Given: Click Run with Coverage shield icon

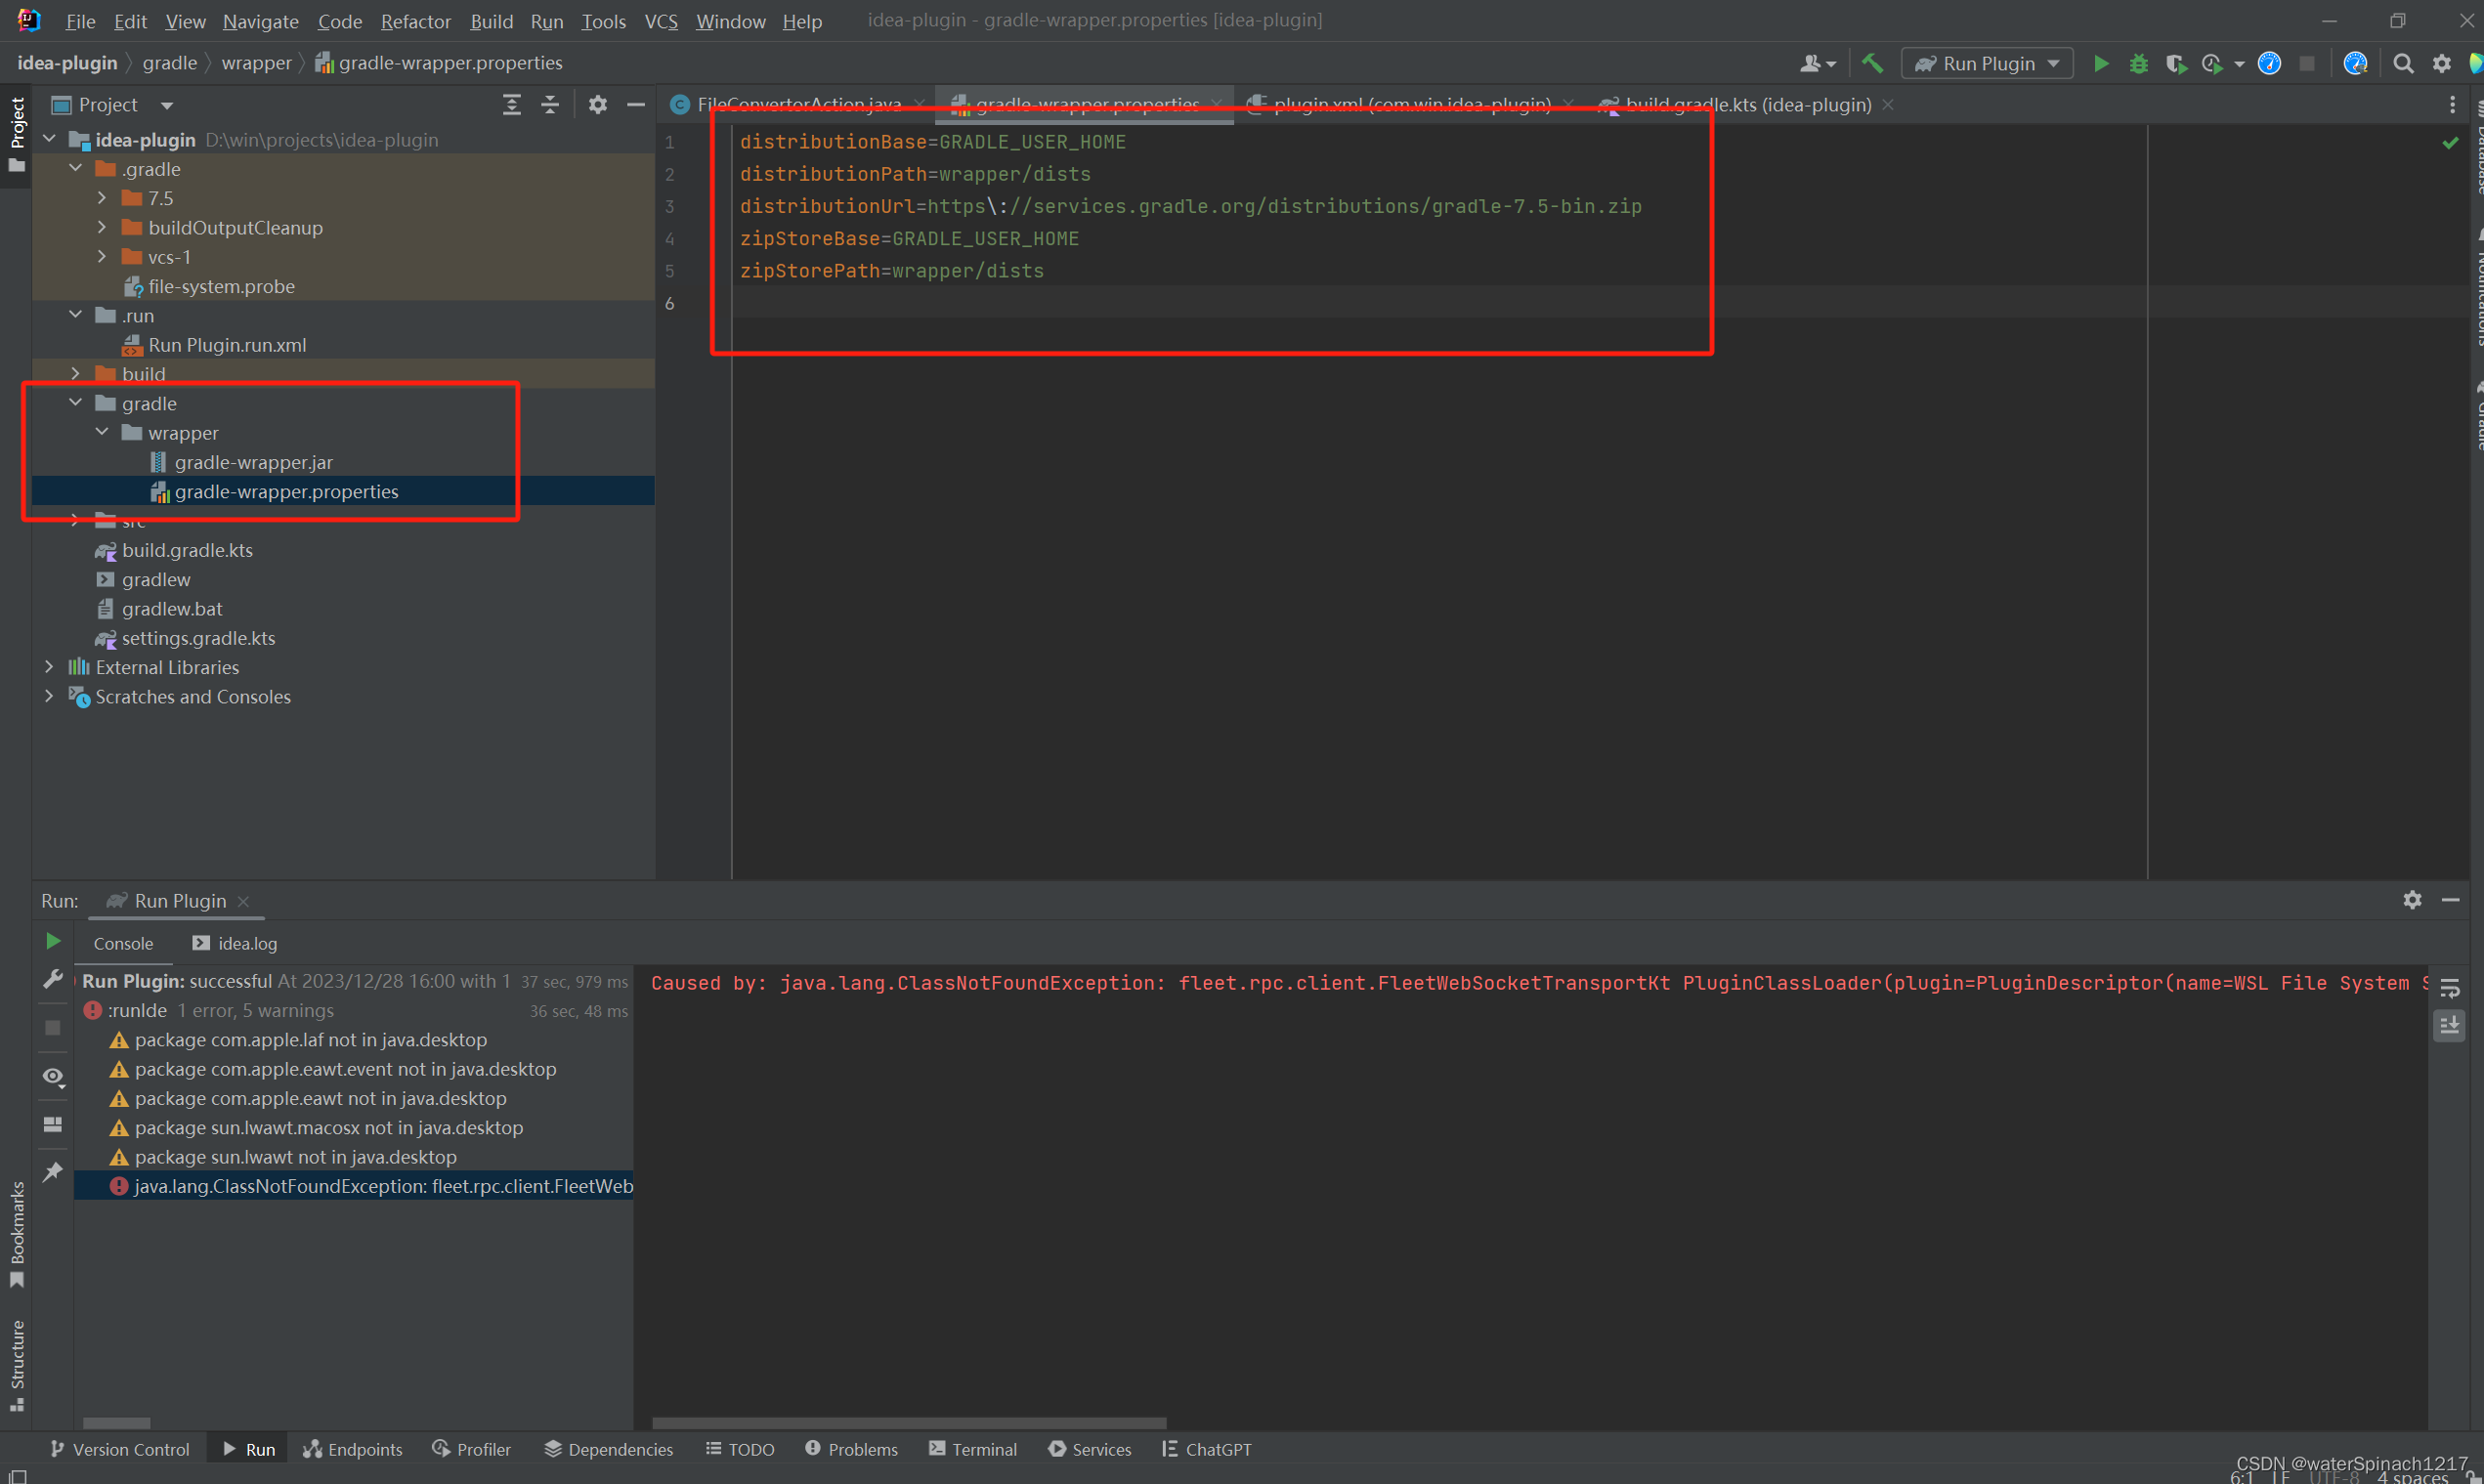Looking at the screenshot, I should point(2175,63).
